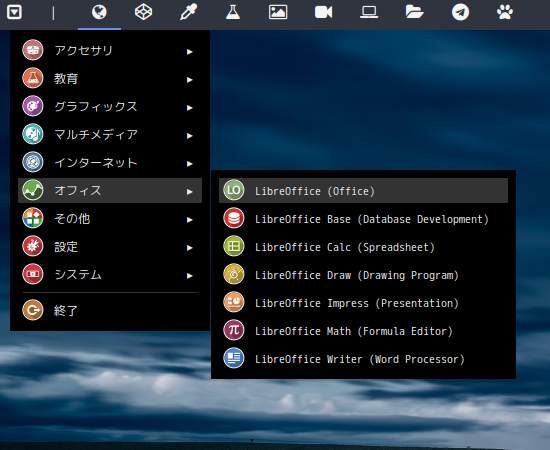Open the color picker eyedropper icon
This screenshot has width=550, height=450.
[189, 12]
